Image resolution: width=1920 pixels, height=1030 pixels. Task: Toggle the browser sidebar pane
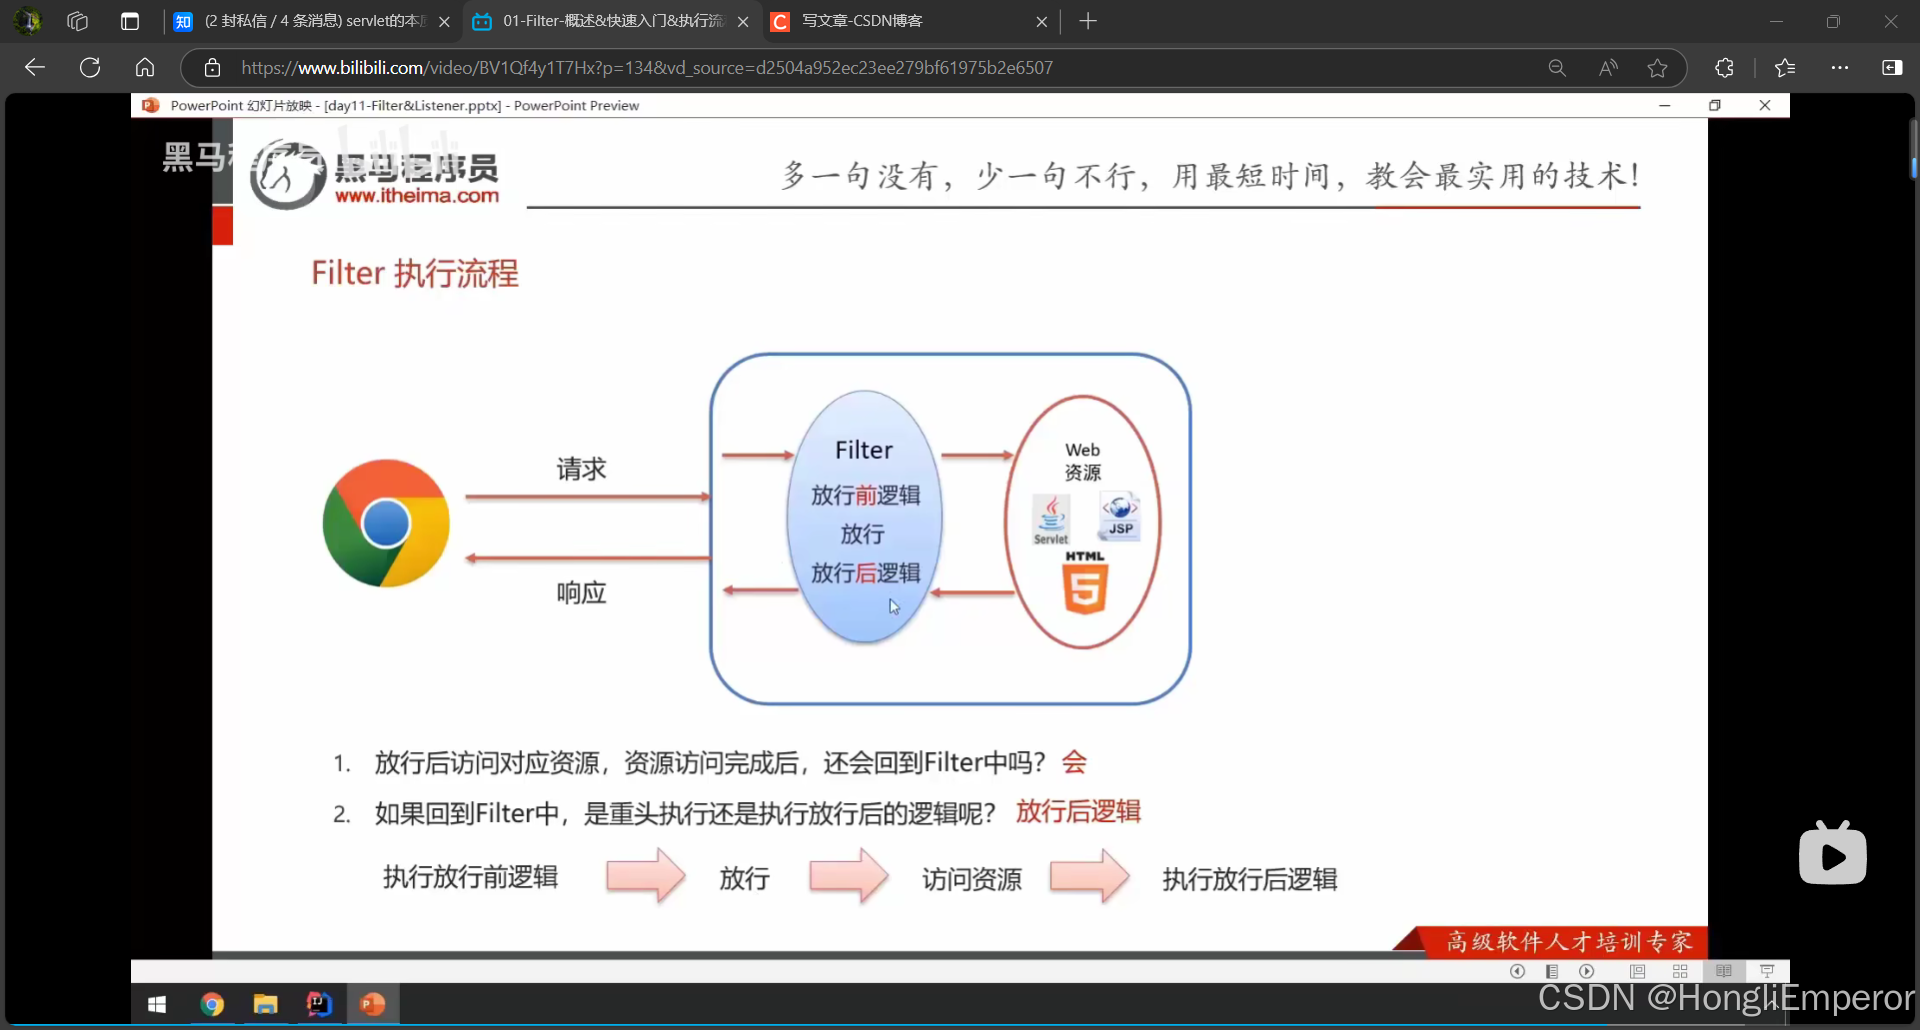coord(1892,67)
